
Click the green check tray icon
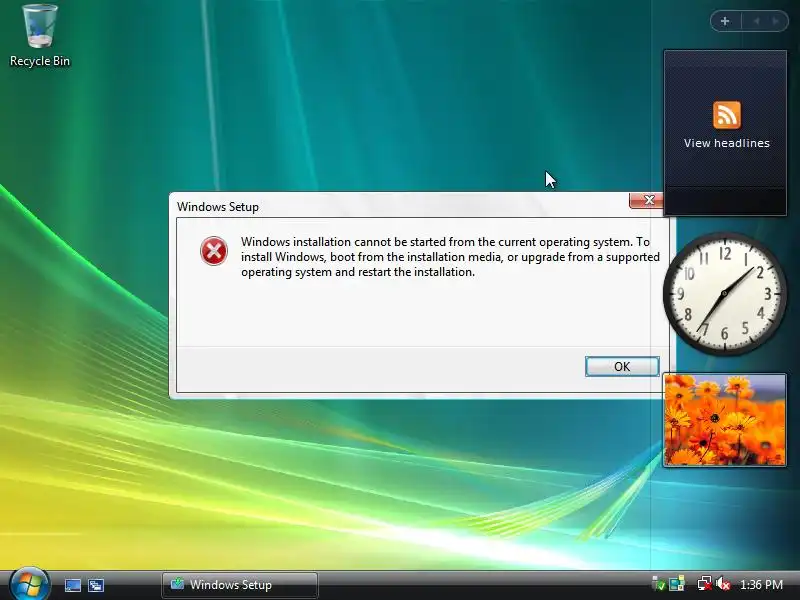[658, 584]
